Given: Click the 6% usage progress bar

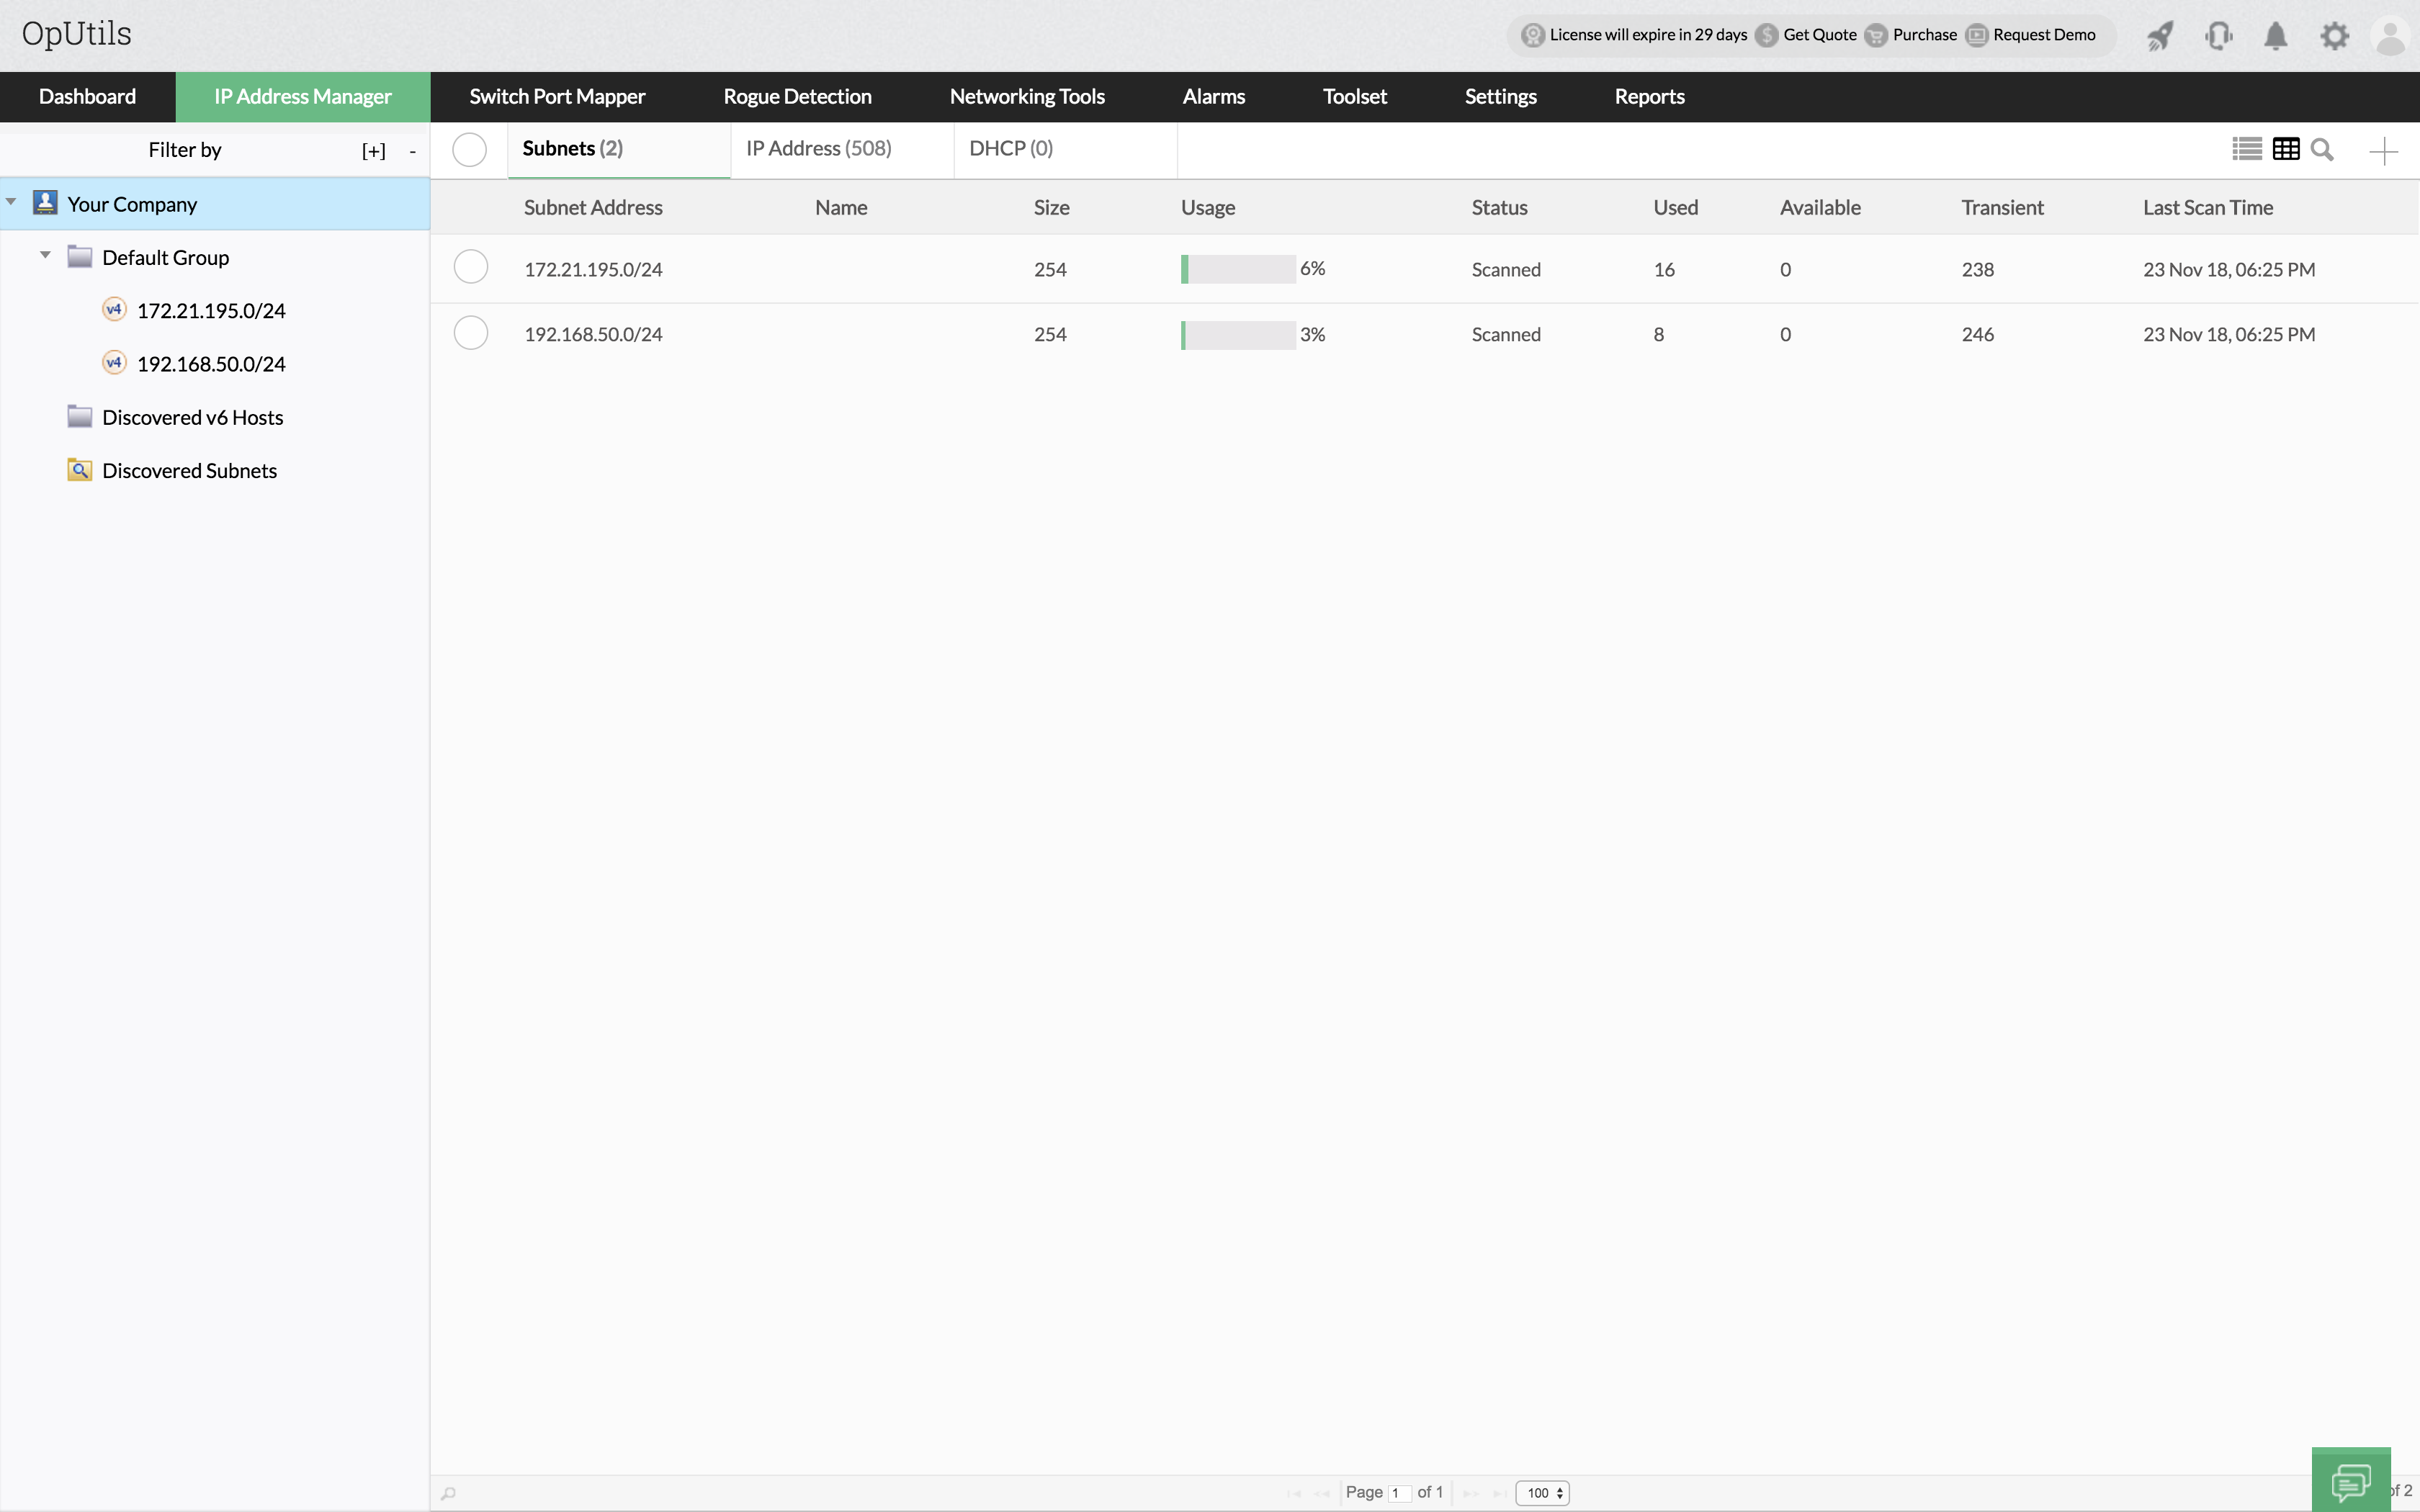Looking at the screenshot, I should pos(1238,269).
